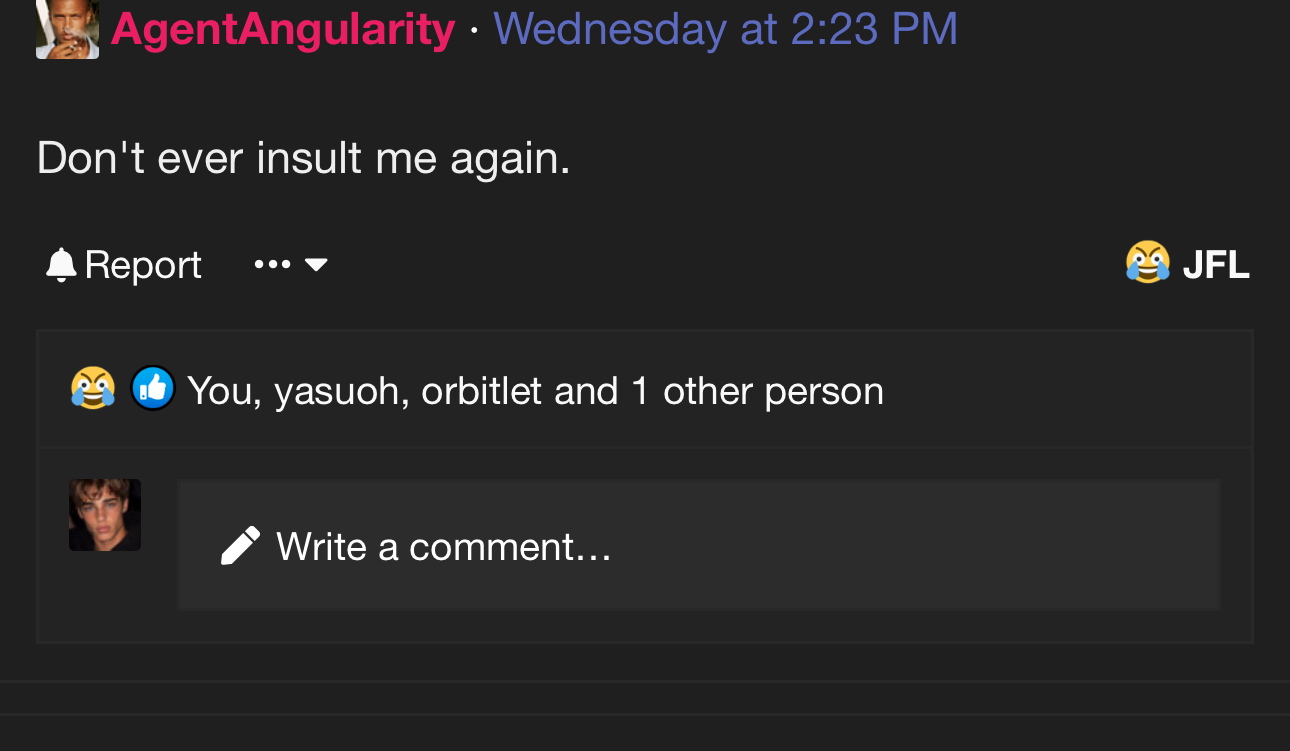Click "You" at start of reactions list

[225, 391]
